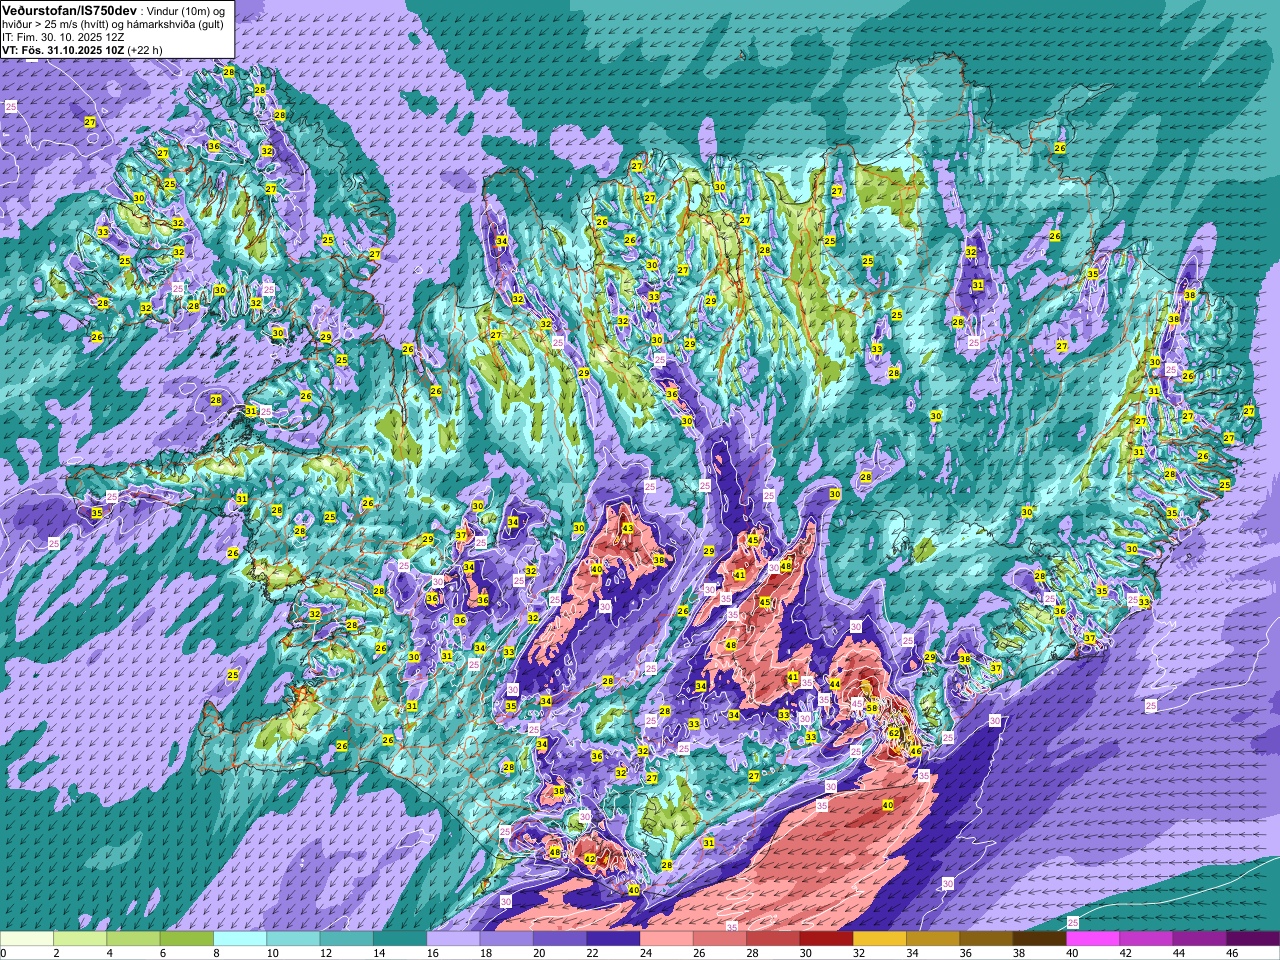
Task: Select the number 22 on the legend scale
Action: click(x=592, y=953)
